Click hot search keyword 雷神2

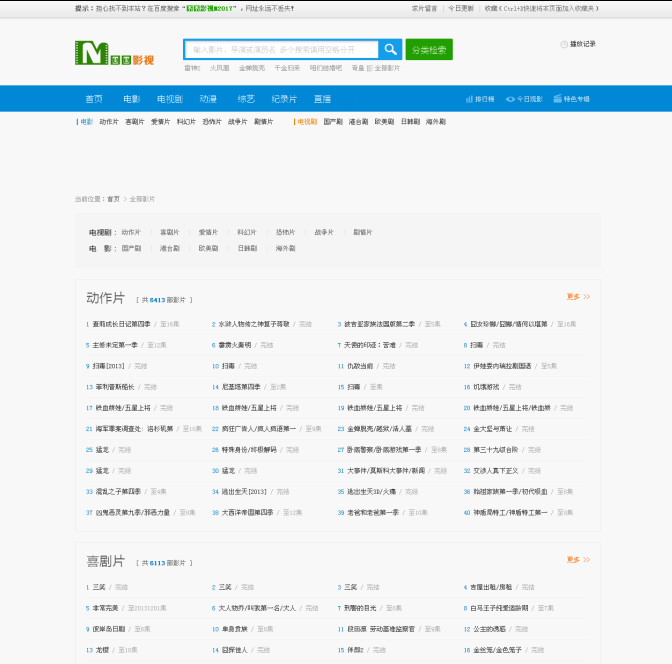pyautogui.click(x=192, y=68)
